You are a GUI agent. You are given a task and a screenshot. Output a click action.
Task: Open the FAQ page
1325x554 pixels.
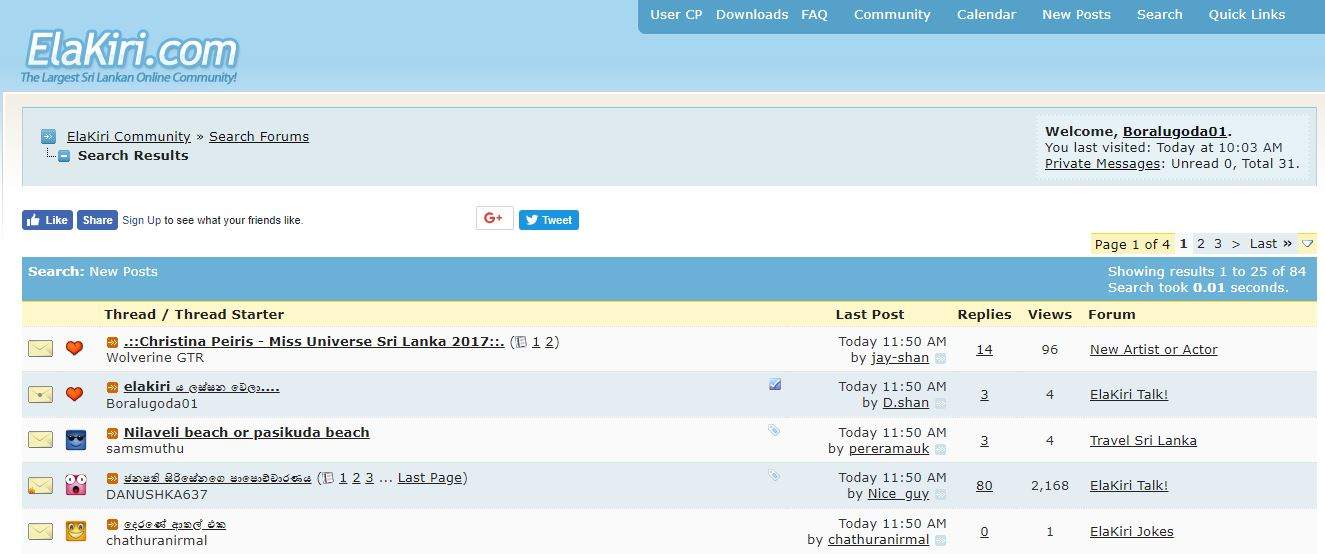(814, 15)
